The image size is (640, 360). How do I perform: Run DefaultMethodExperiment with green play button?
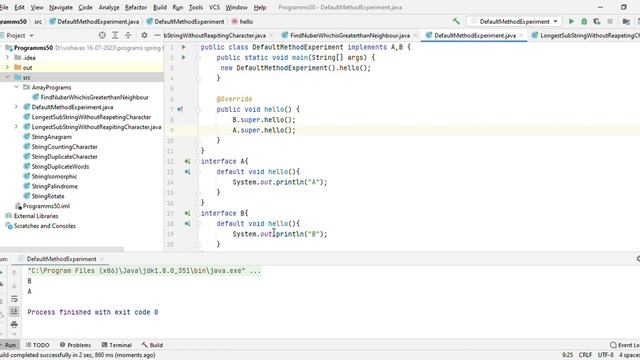(571, 21)
